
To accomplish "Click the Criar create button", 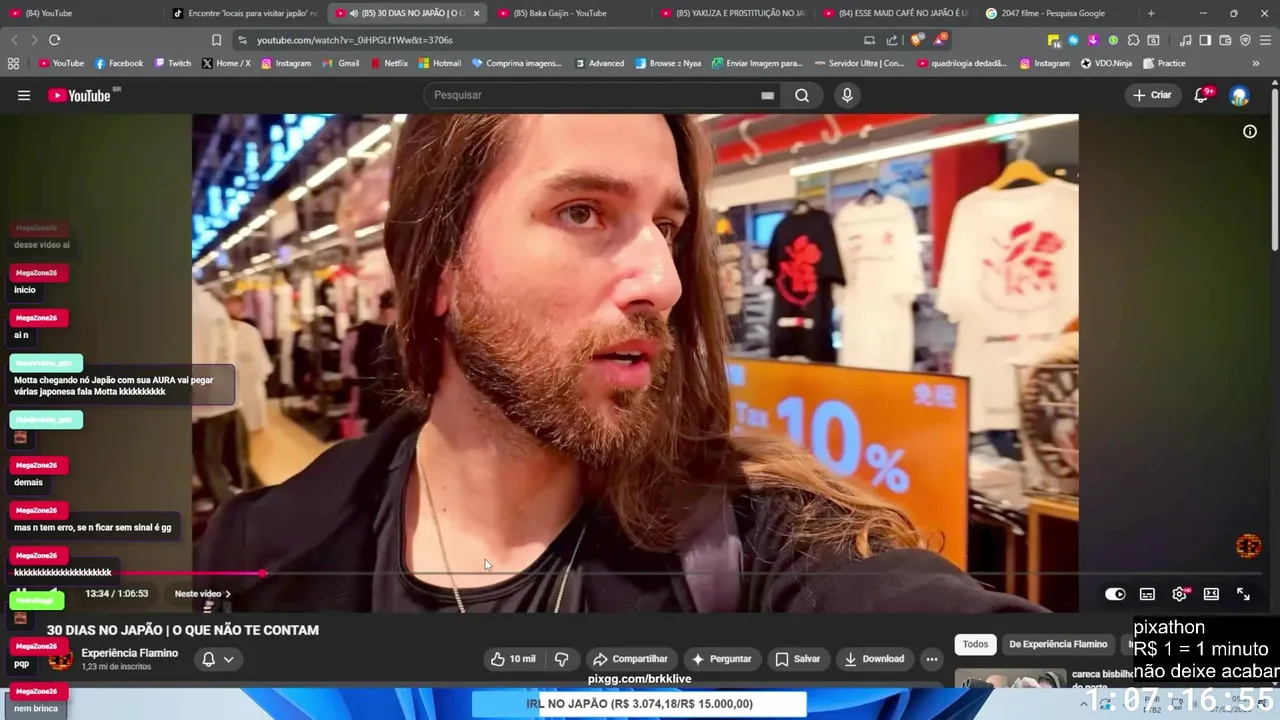I will [x=1152, y=95].
